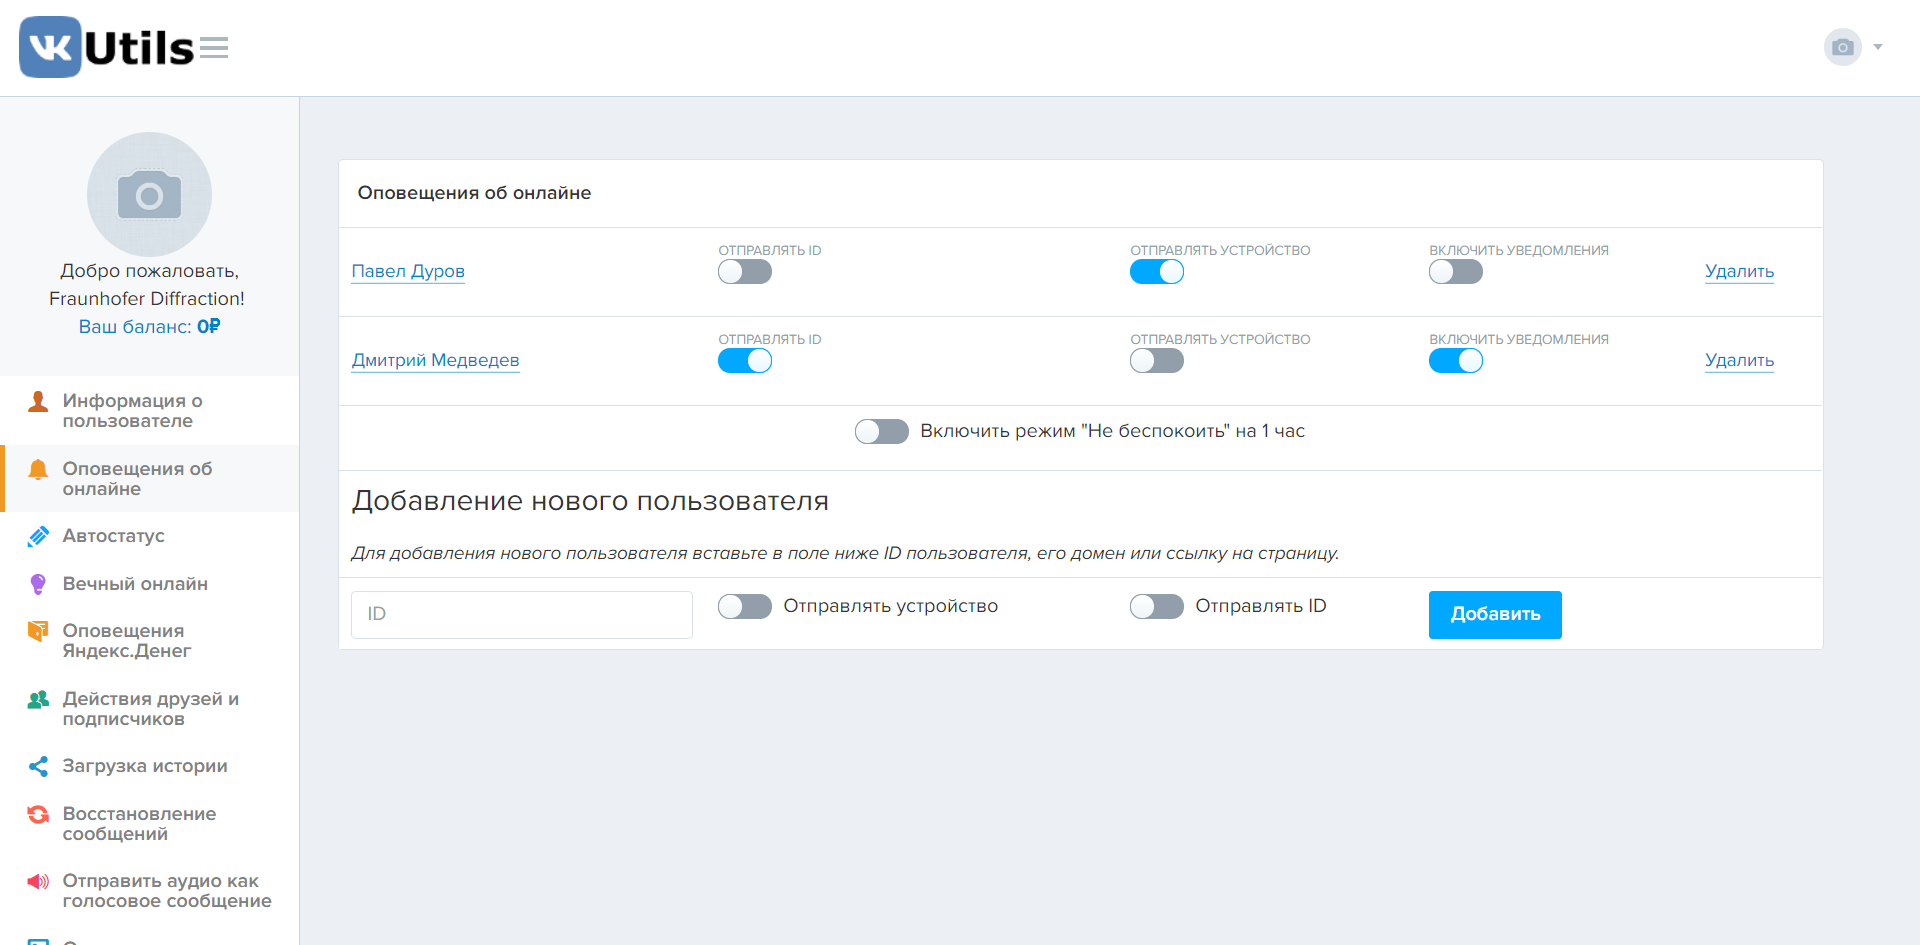The height and width of the screenshot is (945, 1920).
Task: Click the blue share icon for stories
Action: click(38, 766)
